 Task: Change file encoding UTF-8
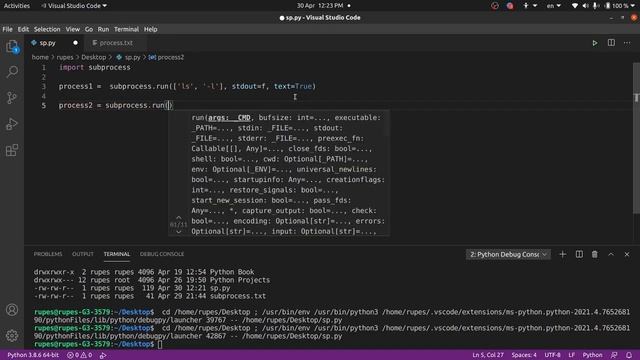tap(552, 355)
